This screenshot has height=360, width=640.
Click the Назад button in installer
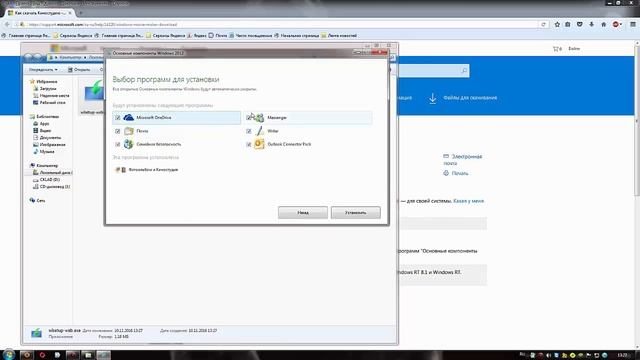[x=303, y=213]
